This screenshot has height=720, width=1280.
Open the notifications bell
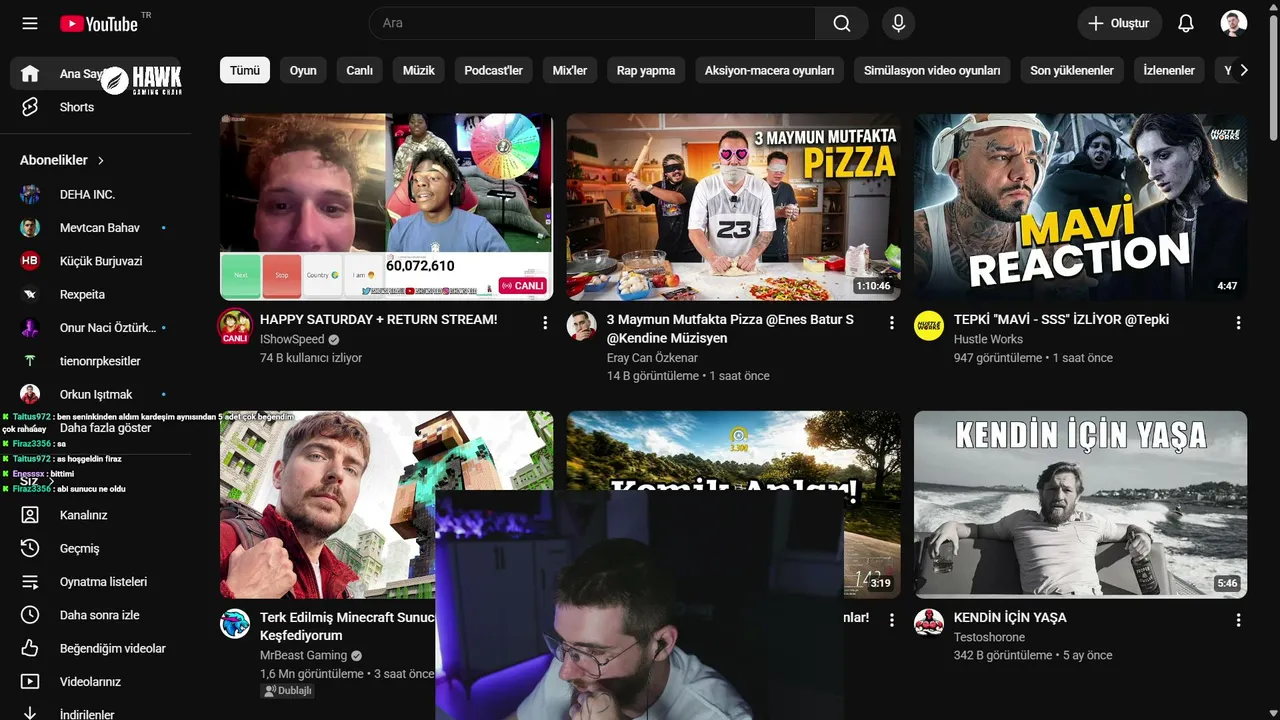(x=1186, y=23)
